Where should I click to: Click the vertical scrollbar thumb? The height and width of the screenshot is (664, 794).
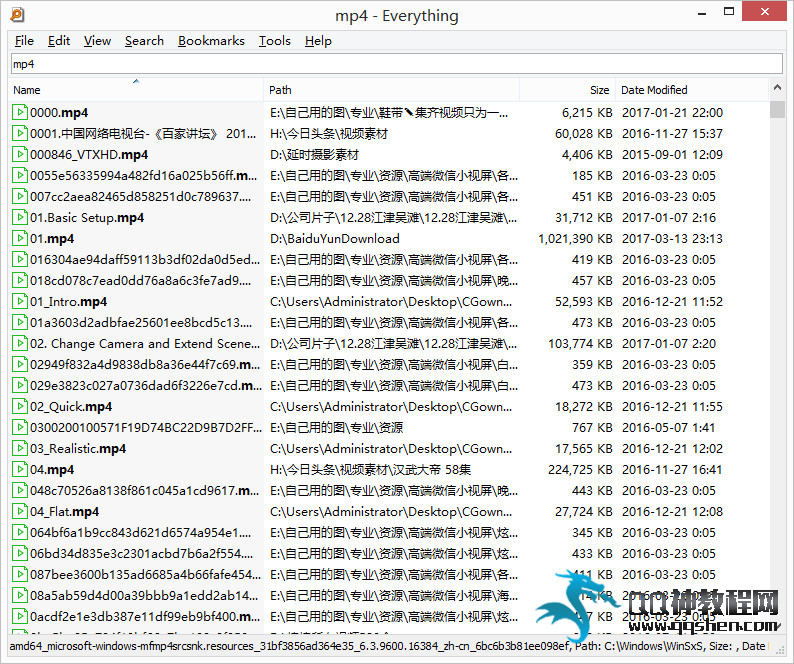[x=777, y=109]
